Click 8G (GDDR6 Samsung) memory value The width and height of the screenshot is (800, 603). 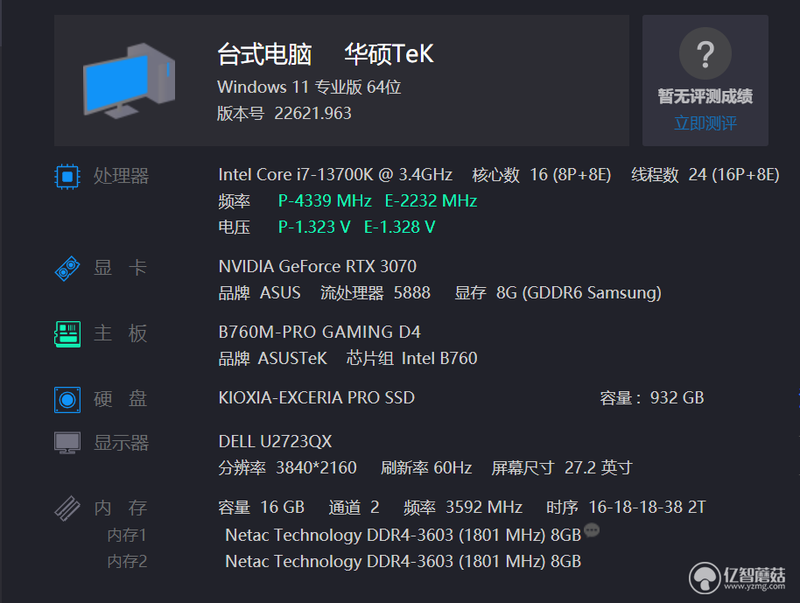pos(579,293)
